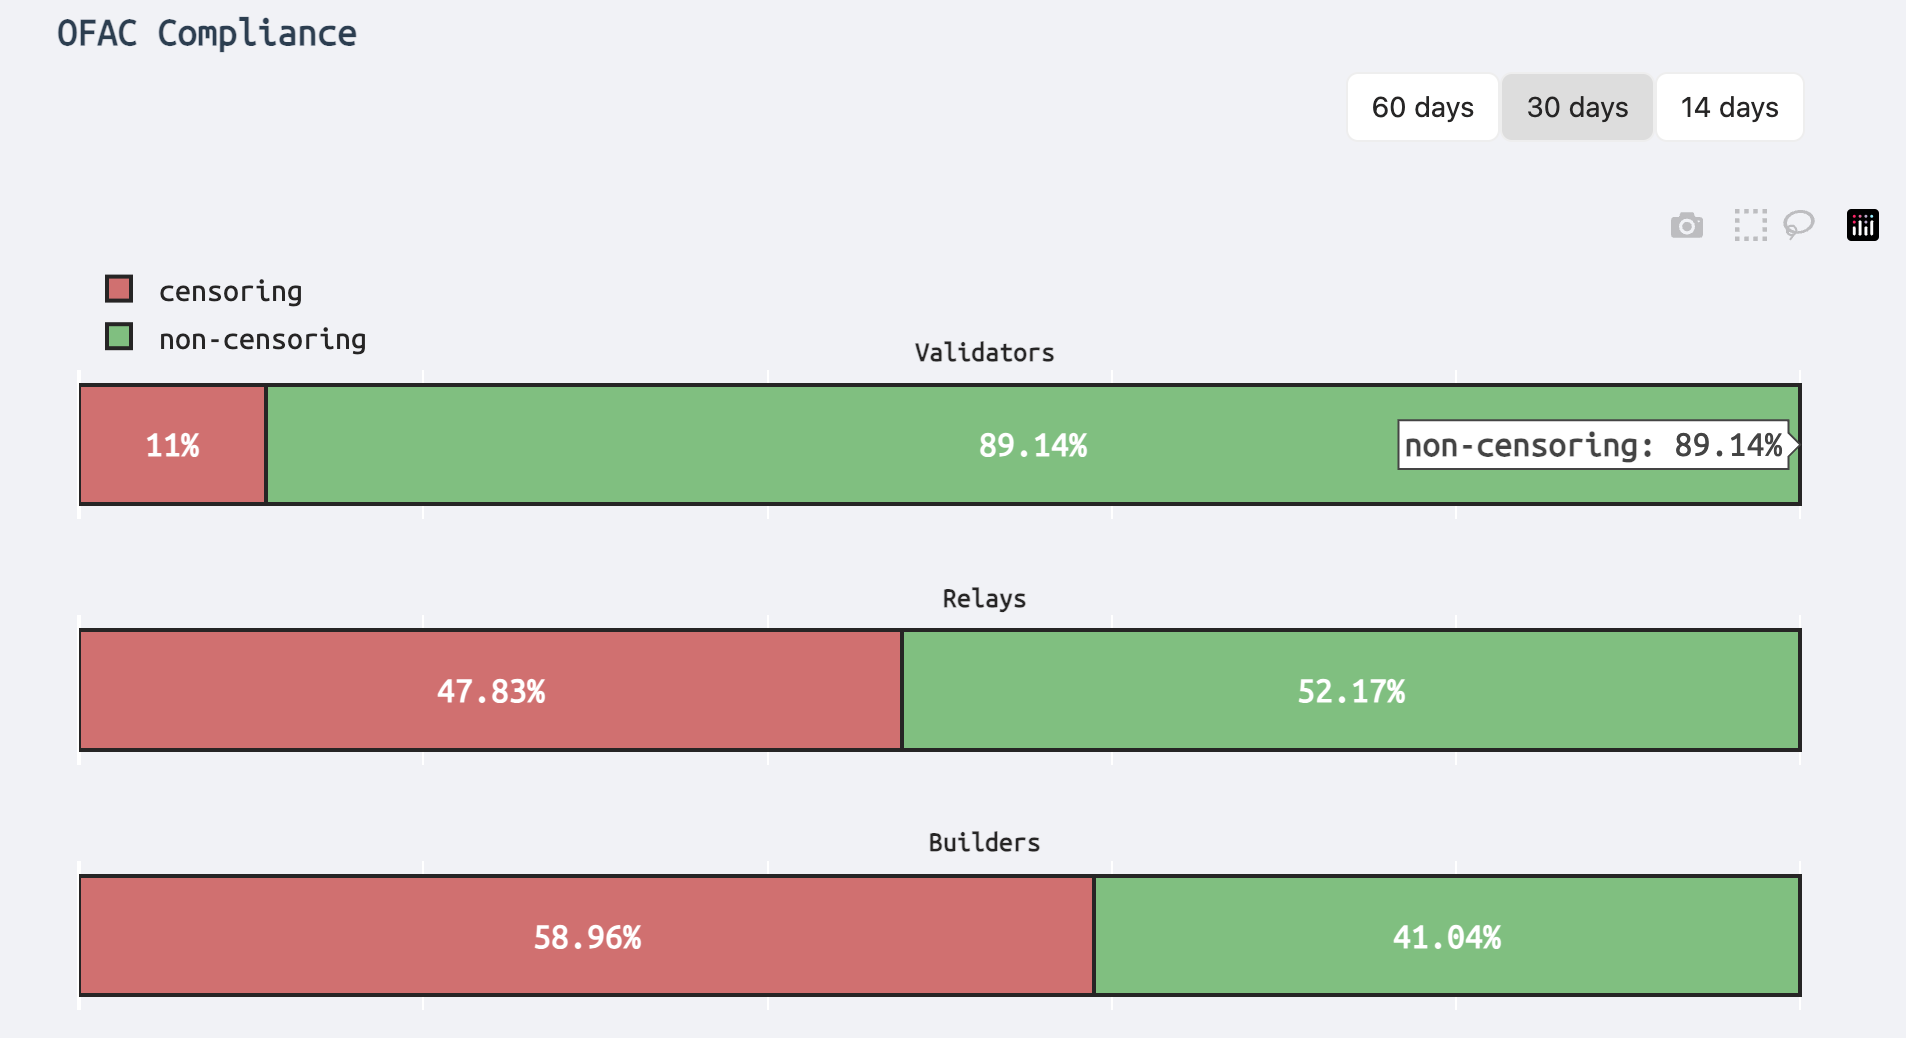Click the Plotly logo icon
The height and width of the screenshot is (1038, 1906).
coord(1862,225)
